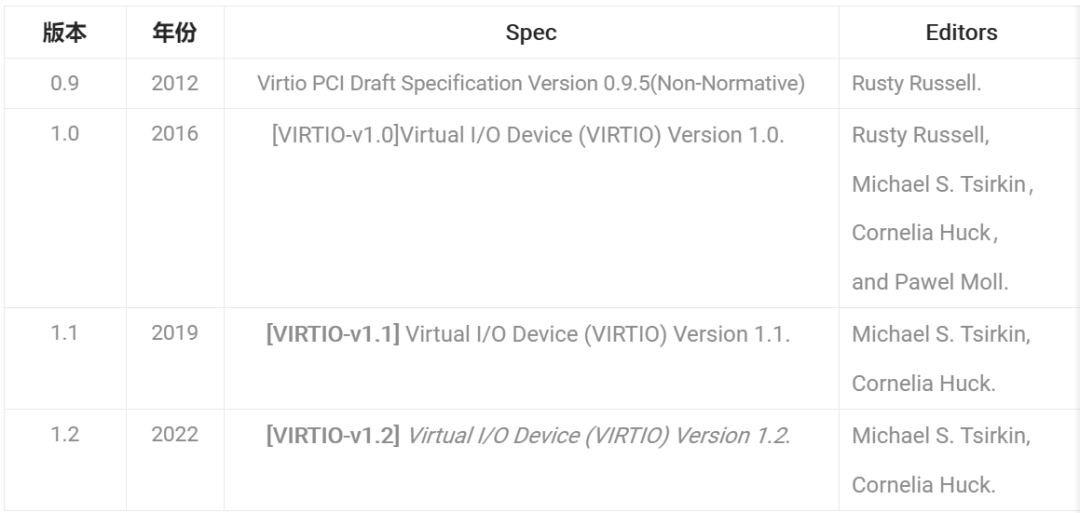This screenshot has width=1080, height=513.
Task: Select version cell "1.2"
Action: pyautogui.click(x=64, y=435)
